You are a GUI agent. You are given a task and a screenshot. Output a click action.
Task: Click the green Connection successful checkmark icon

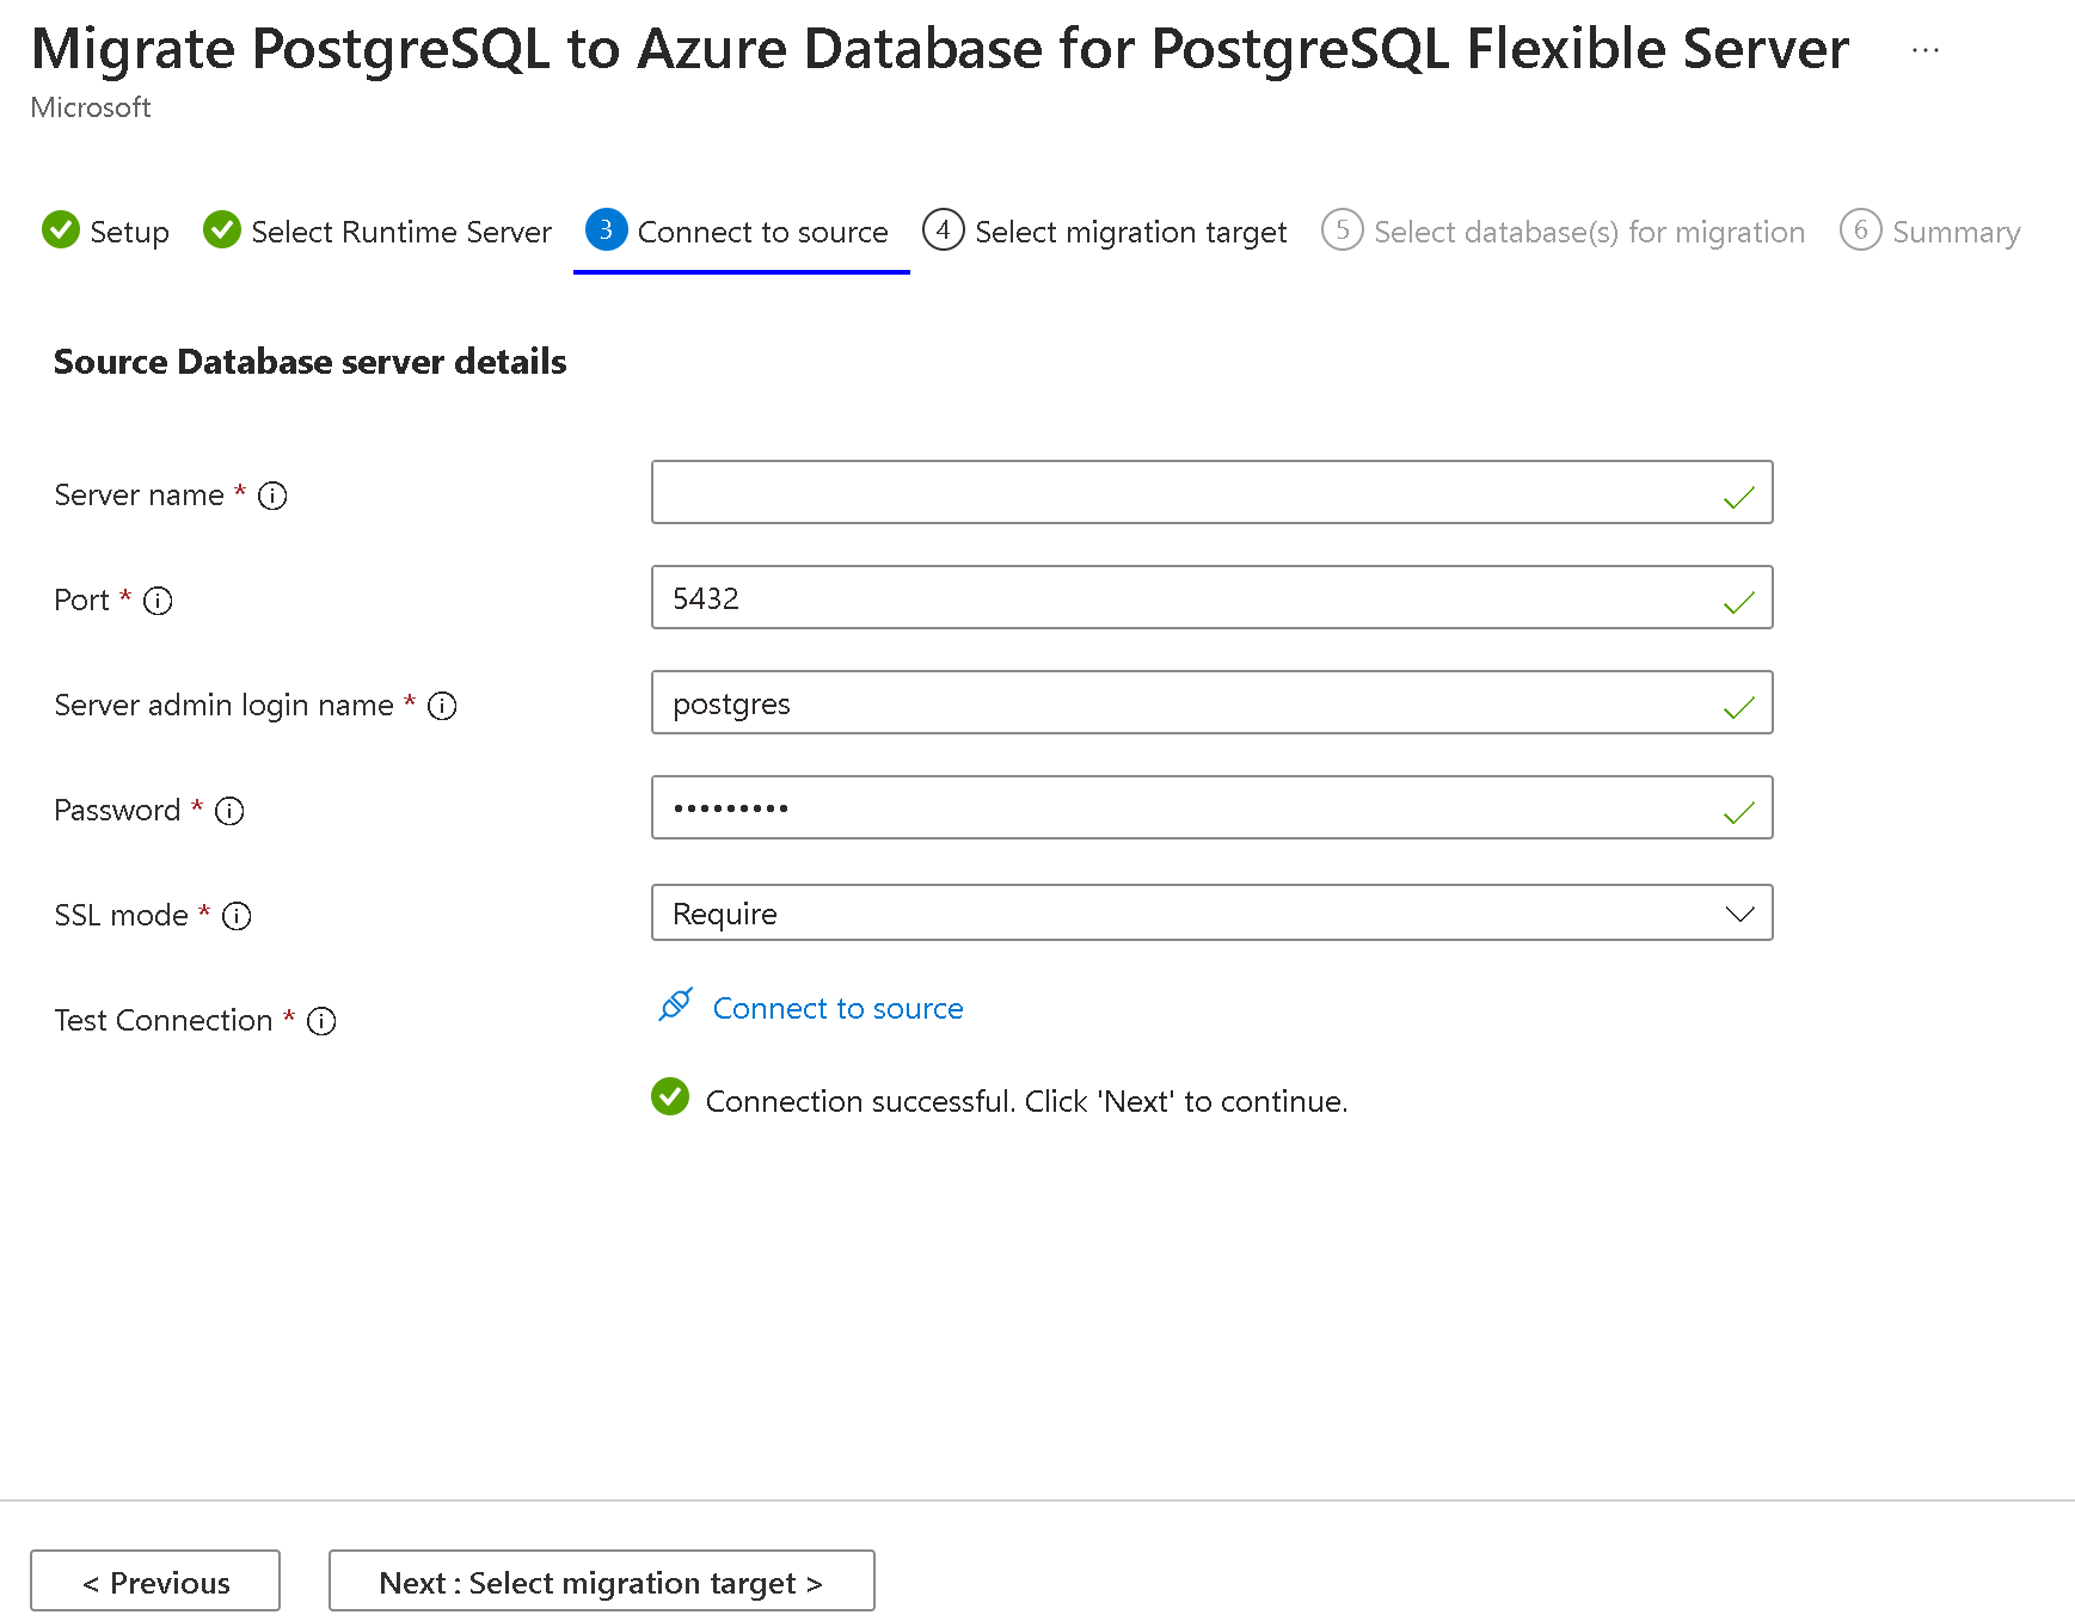[669, 1098]
